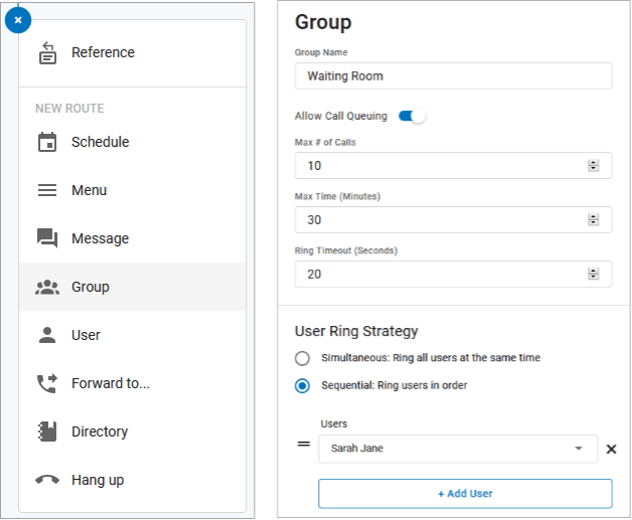Click the Max # of Calls stepper arrows

click(593, 166)
